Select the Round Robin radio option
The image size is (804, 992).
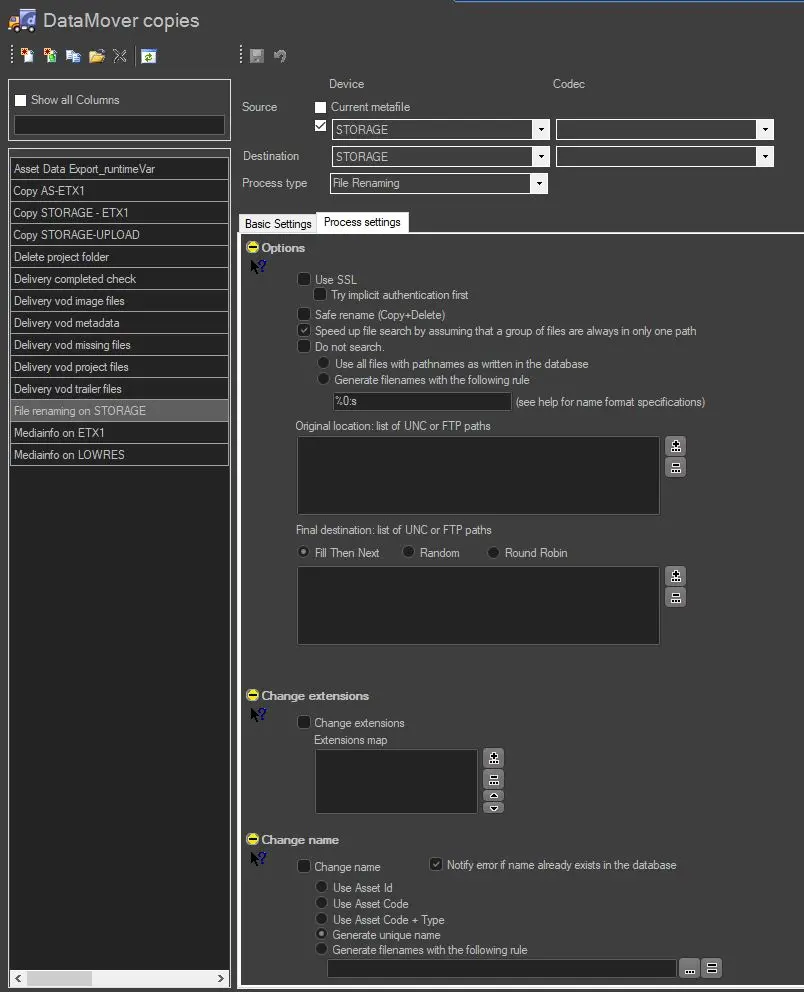tap(494, 553)
